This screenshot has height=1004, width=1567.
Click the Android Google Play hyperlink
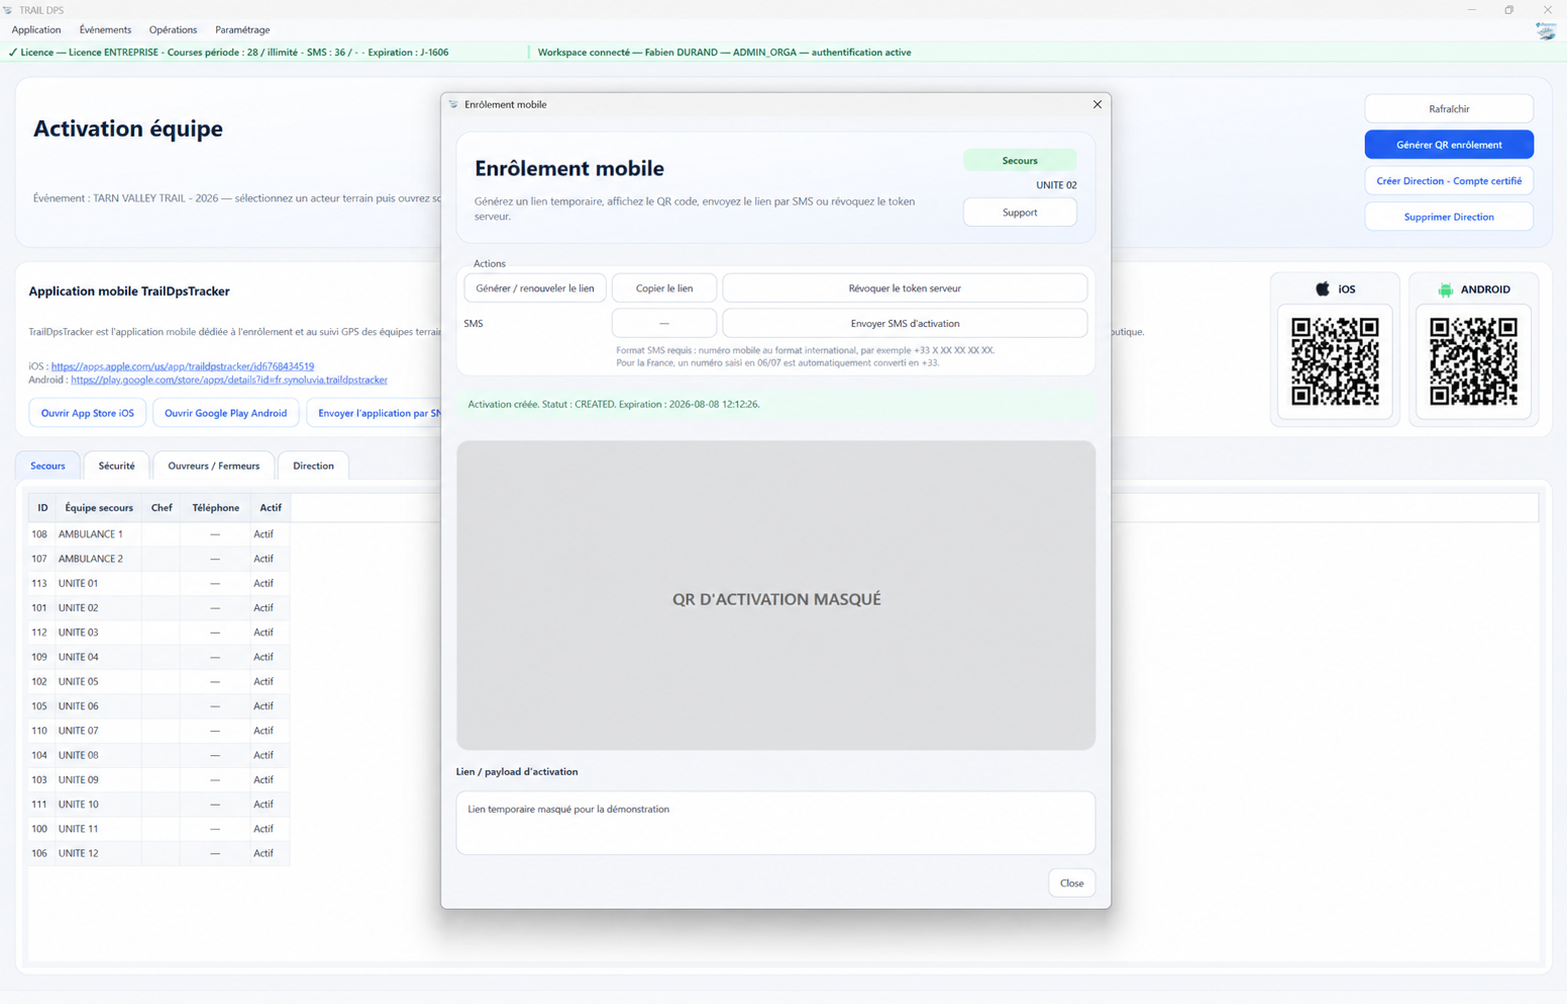[x=229, y=380]
